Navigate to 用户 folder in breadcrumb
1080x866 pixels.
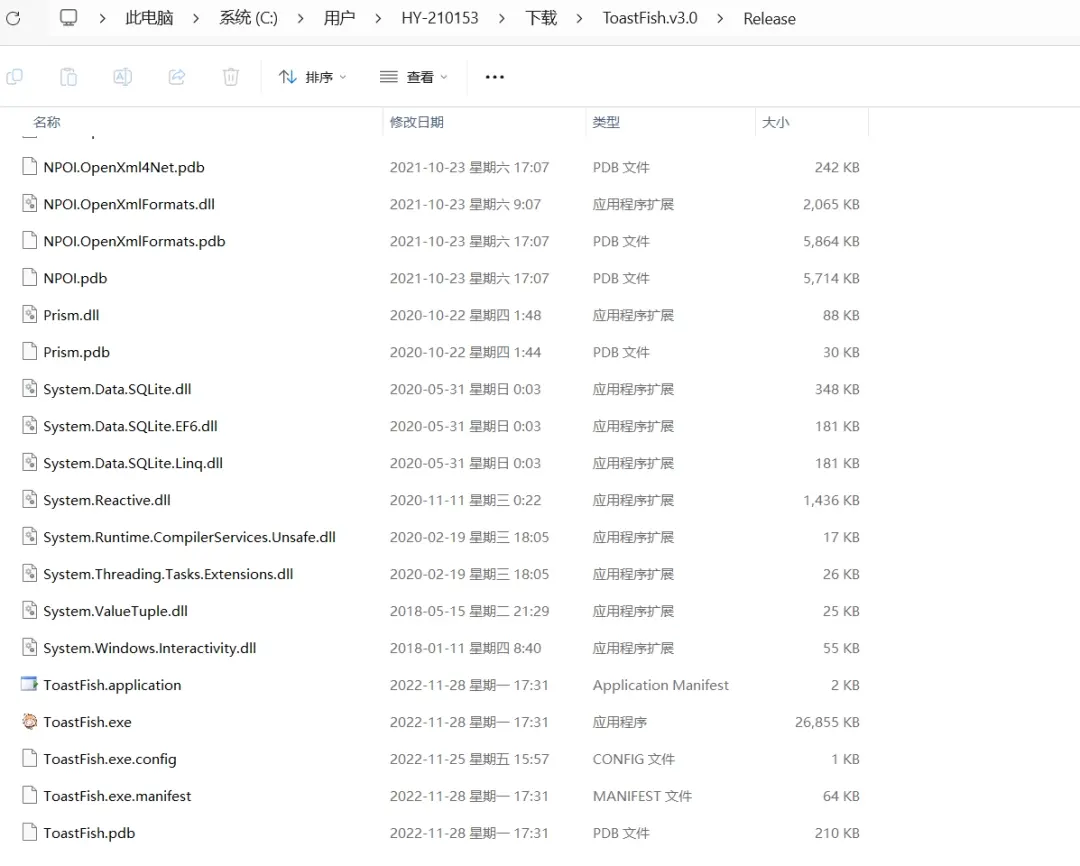340,18
